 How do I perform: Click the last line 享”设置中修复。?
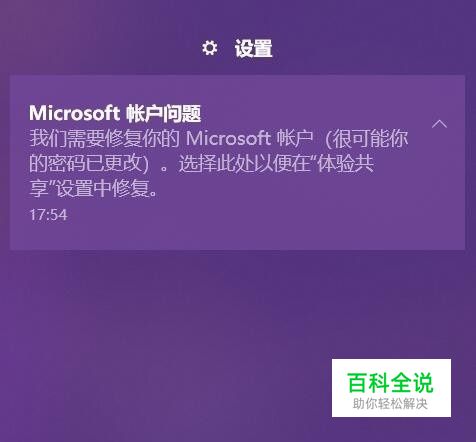[93, 189]
